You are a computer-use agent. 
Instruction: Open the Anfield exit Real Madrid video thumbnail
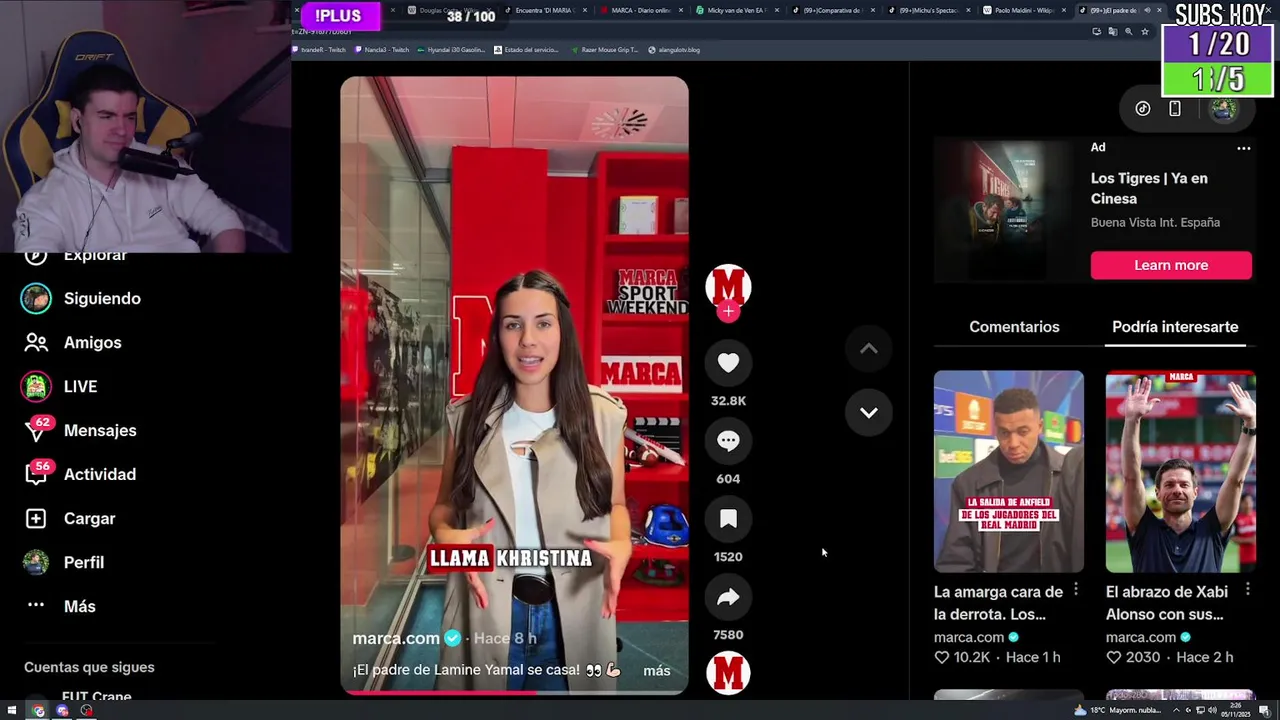click(1008, 471)
